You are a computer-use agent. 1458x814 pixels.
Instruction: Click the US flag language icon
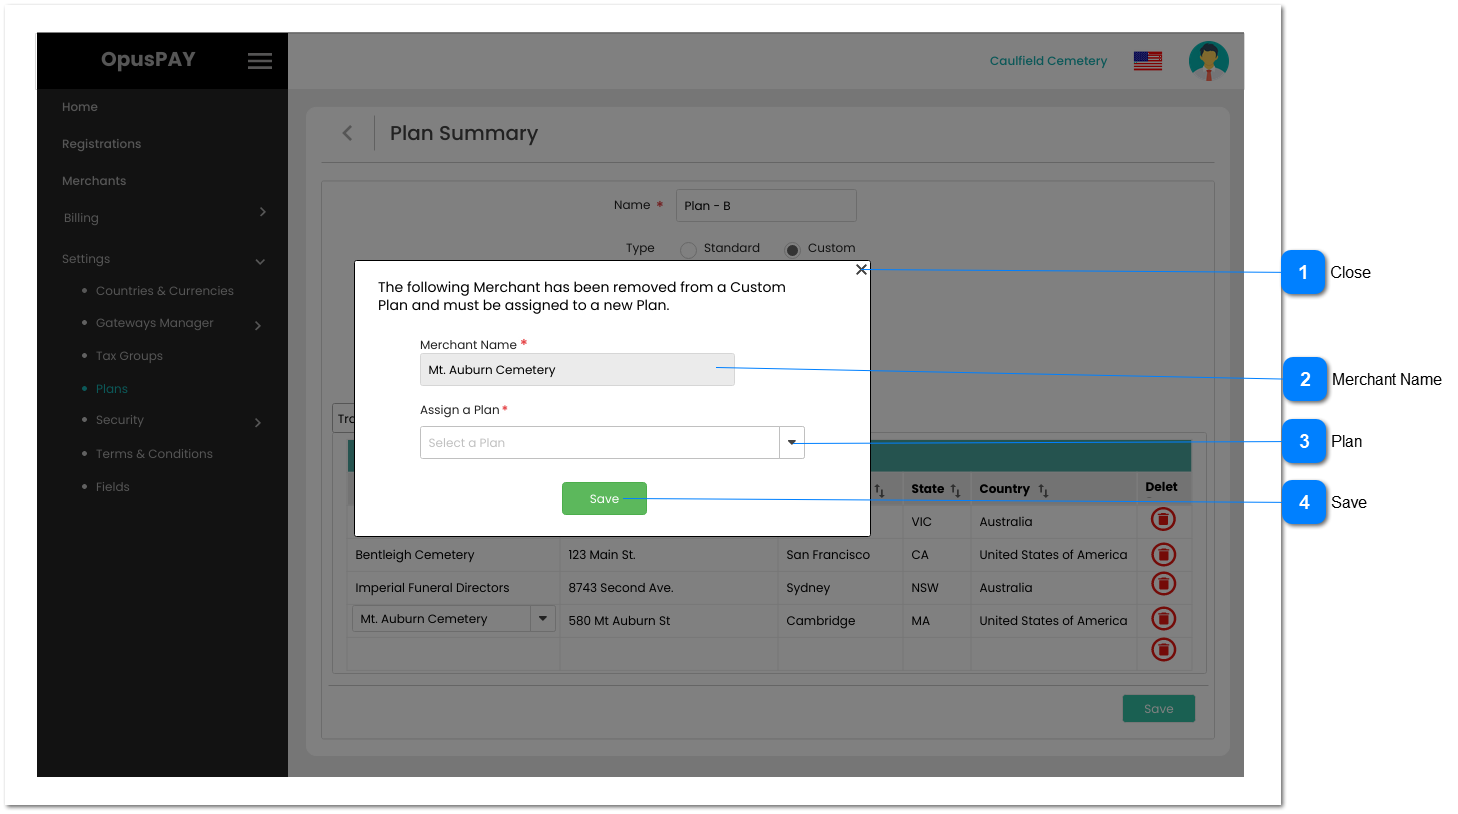(x=1146, y=60)
